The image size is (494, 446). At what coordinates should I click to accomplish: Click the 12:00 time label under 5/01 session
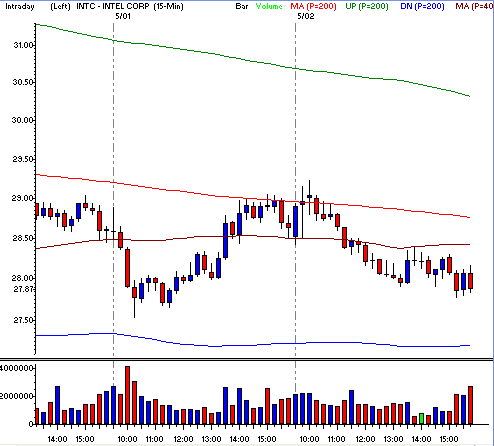click(183, 439)
